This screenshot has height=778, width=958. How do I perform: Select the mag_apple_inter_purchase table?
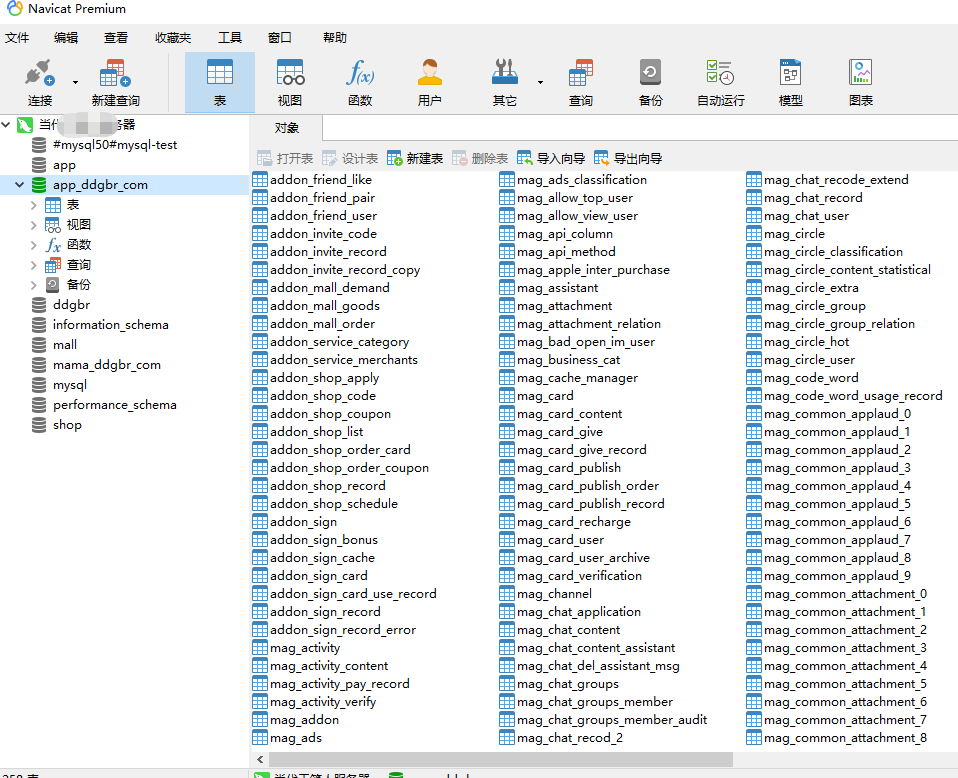point(593,270)
